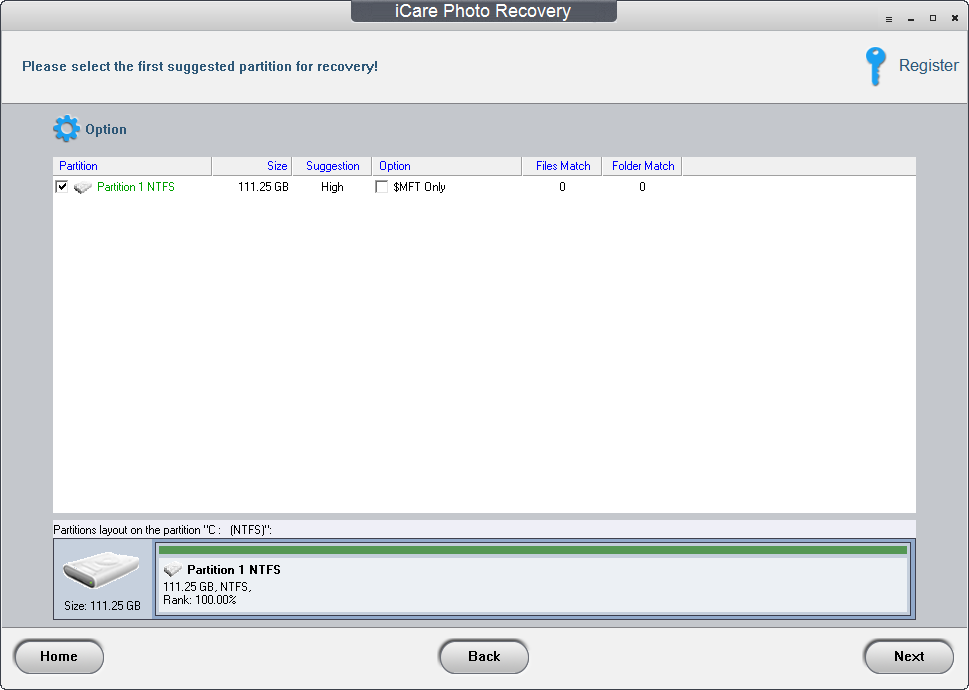Click the Option column header
The width and height of the screenshot is (969, 690).
pos(447,166)
